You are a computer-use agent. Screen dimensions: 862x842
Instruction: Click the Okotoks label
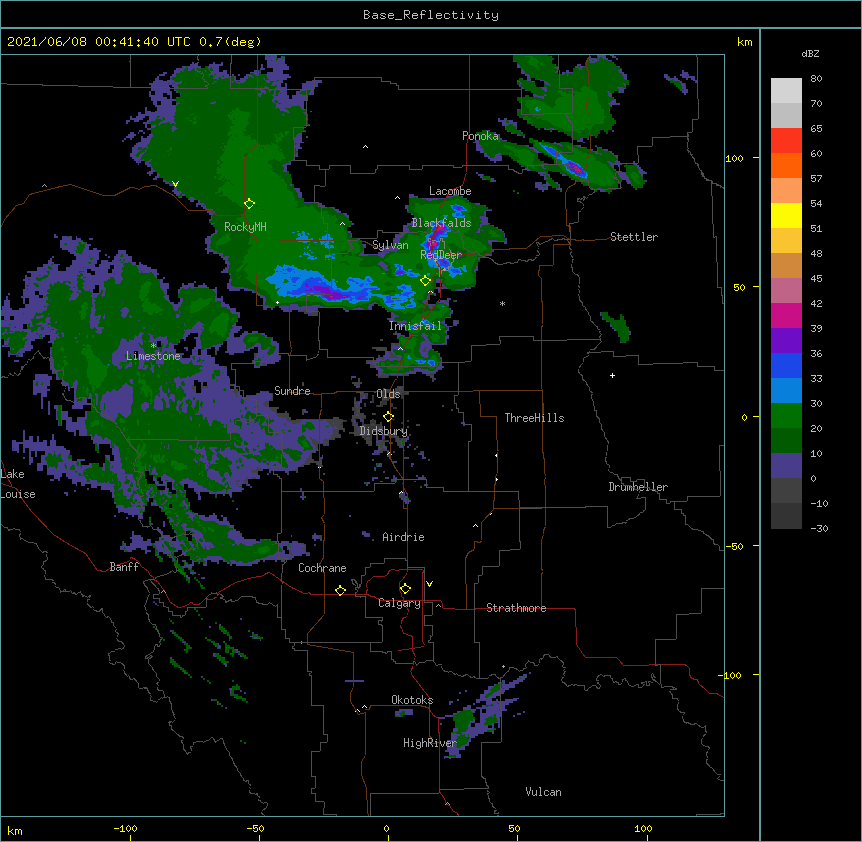pyautogui.click(x=412, y=700)
